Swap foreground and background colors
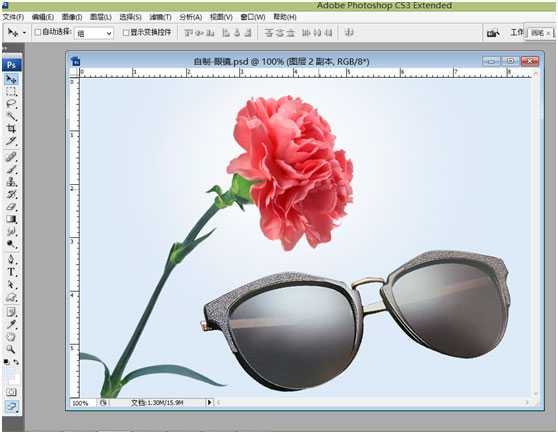 16,362
